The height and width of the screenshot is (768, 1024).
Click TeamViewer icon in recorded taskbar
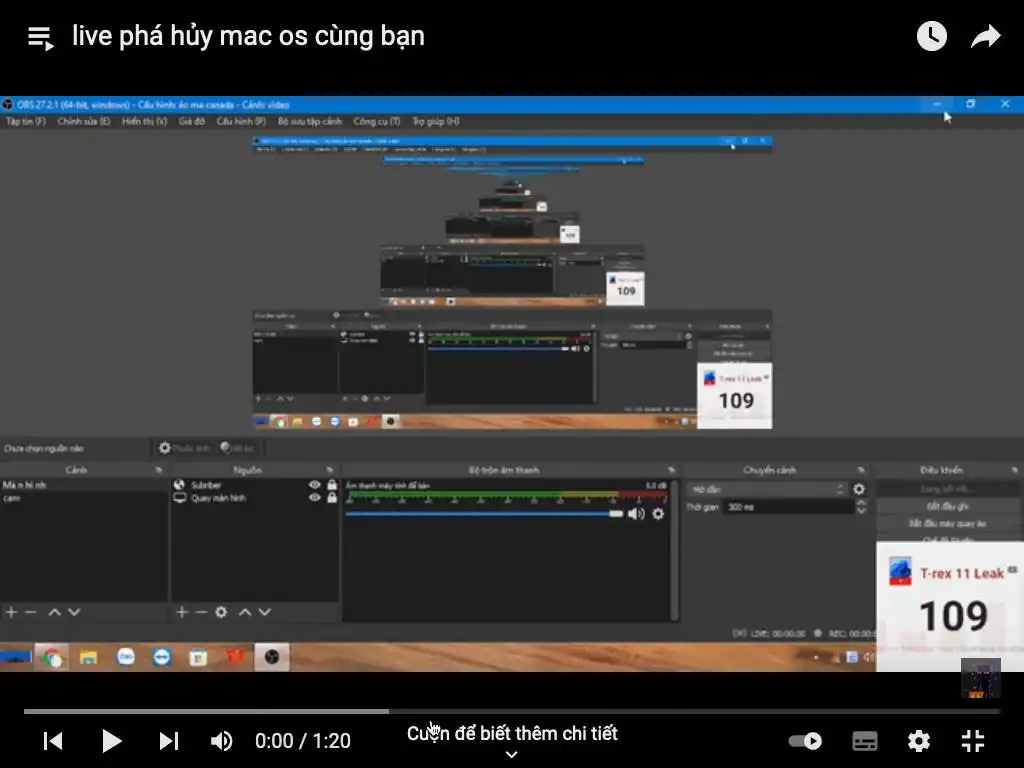click(161, 657)
